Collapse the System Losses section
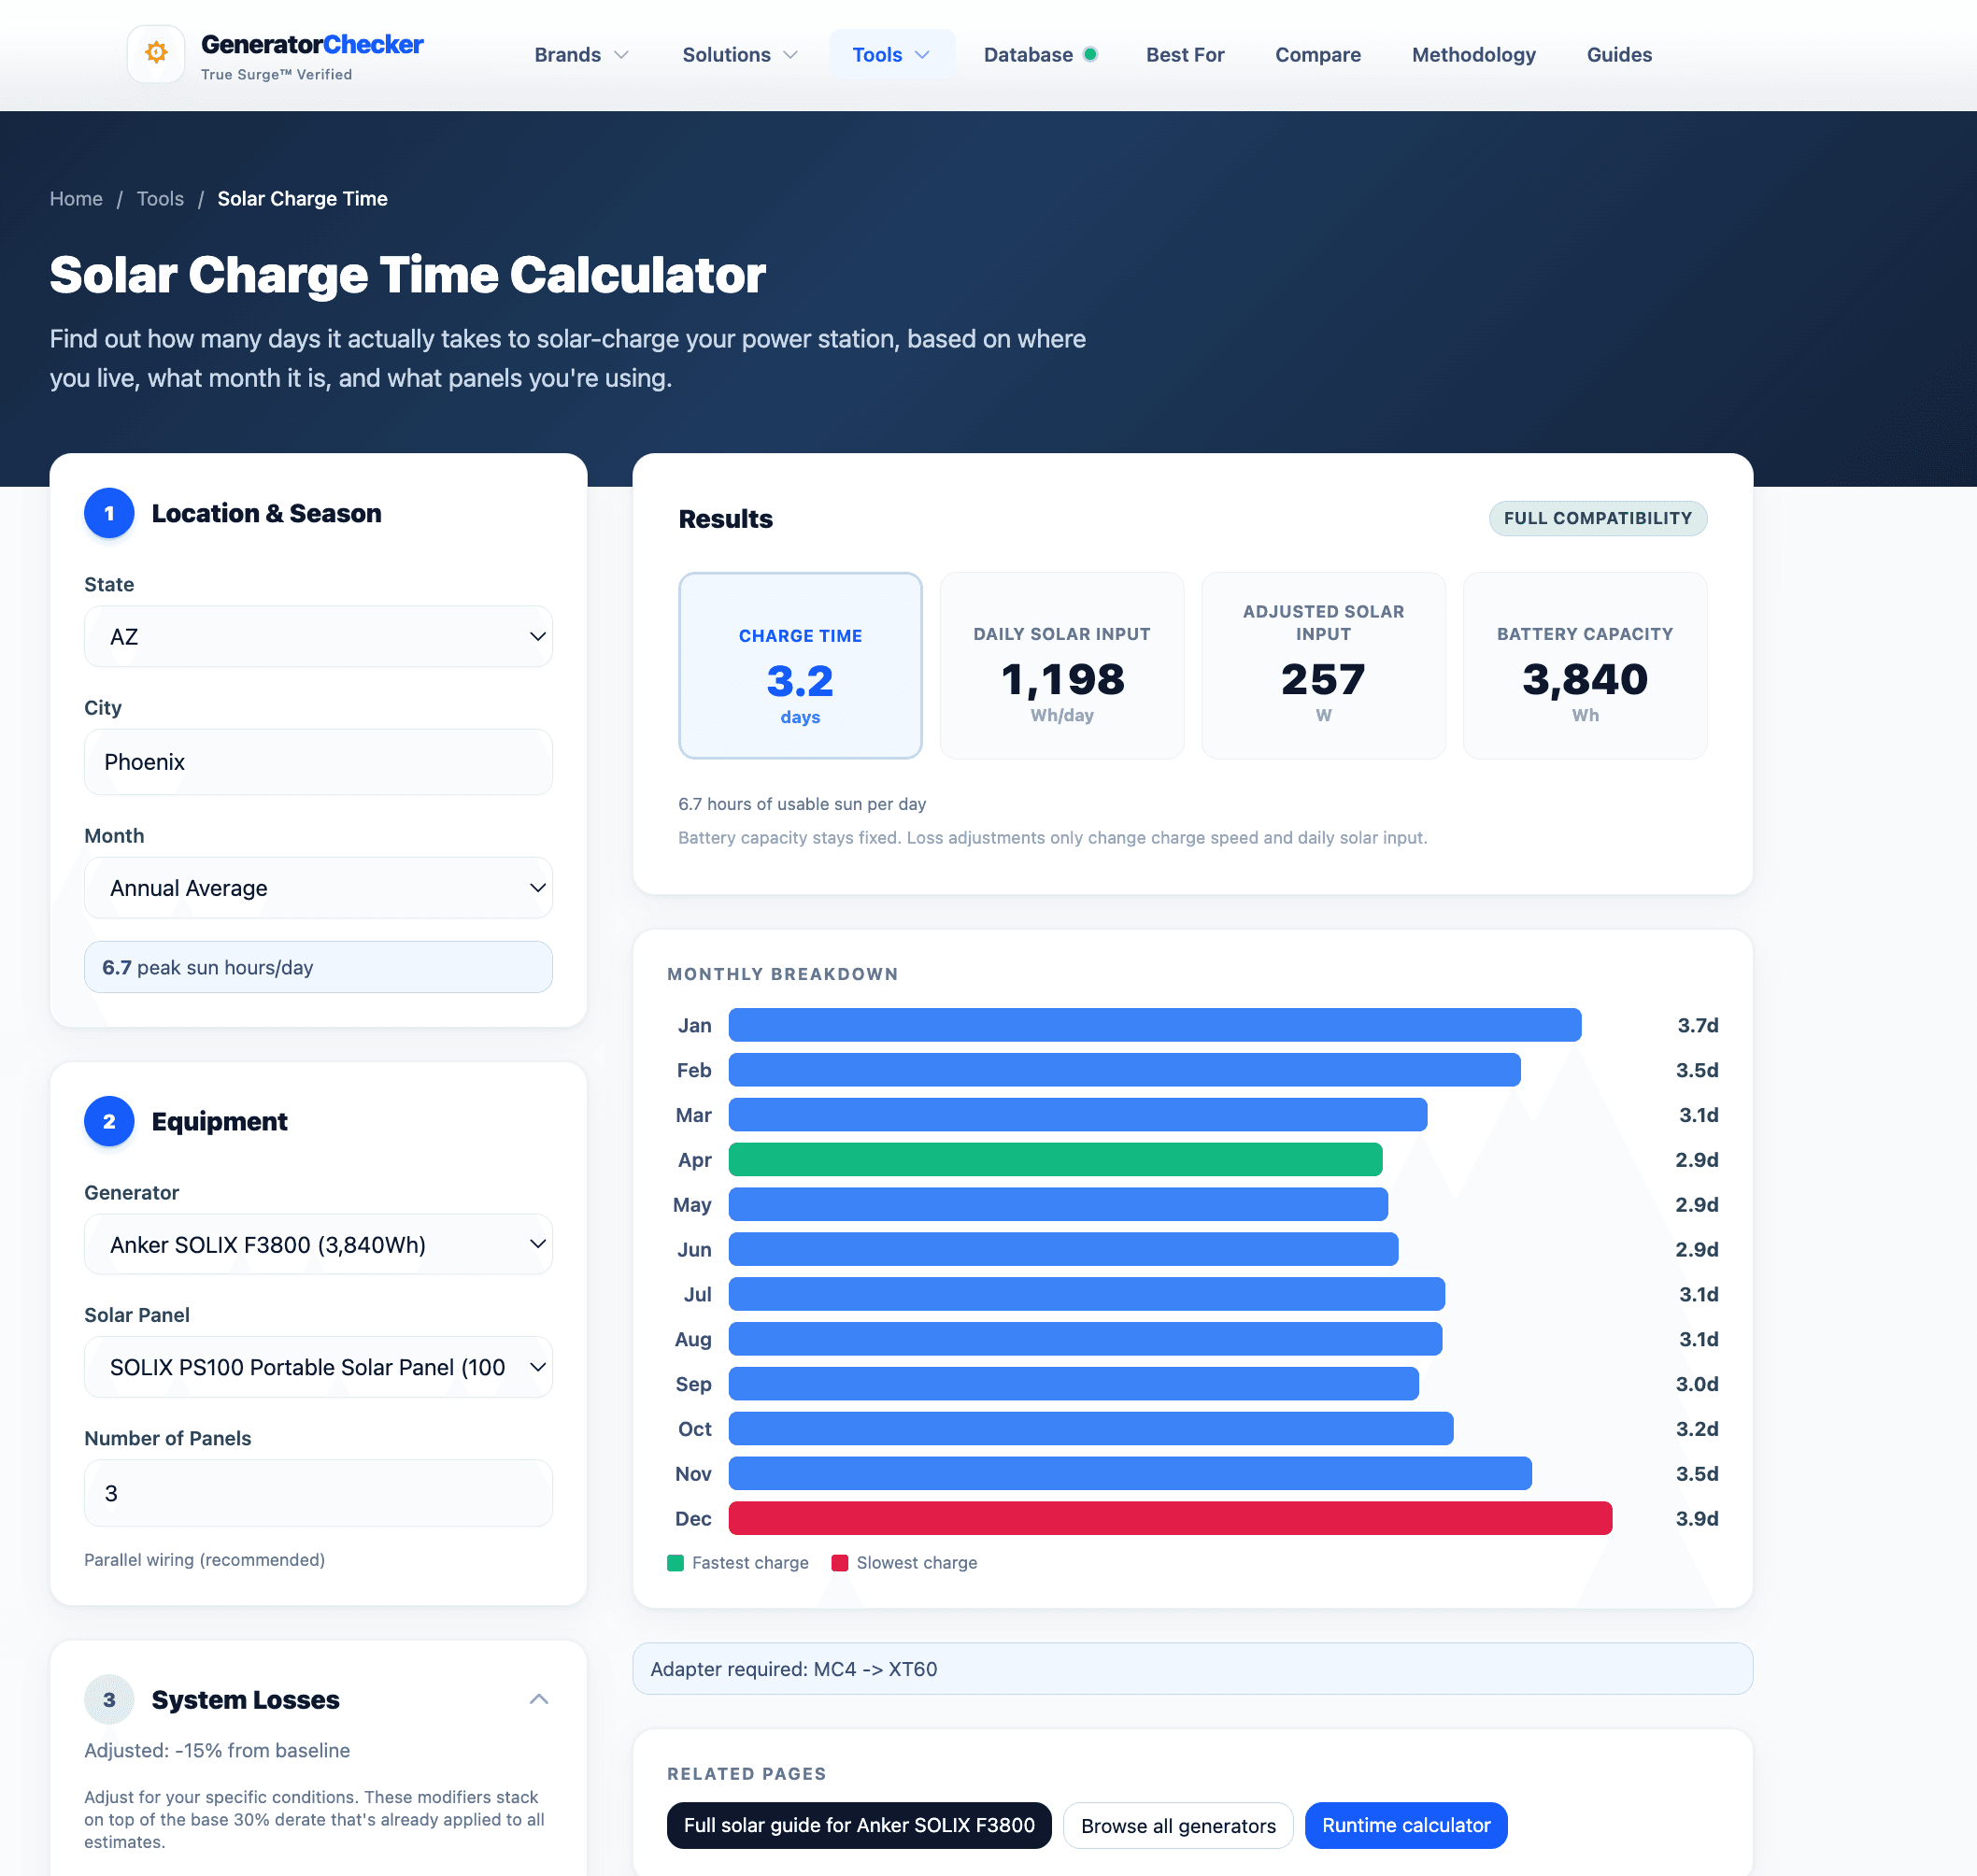Viewport: 1977px width, 1876px height. pyautogui.click(x=539, y=1699)
